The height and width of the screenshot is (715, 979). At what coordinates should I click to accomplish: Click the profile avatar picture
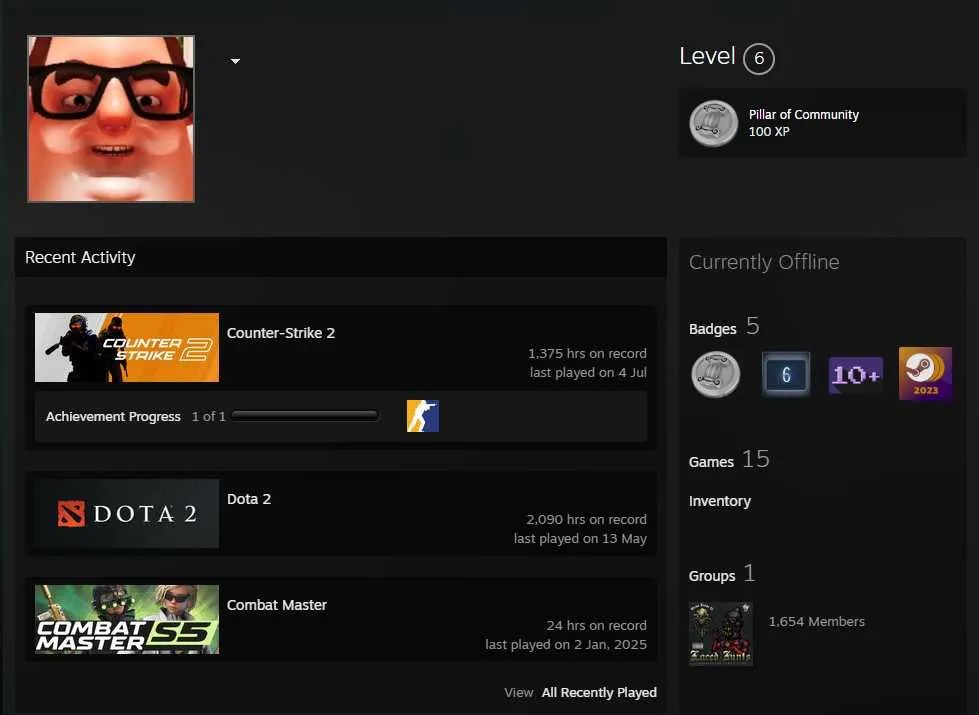[x=111, y=119]
